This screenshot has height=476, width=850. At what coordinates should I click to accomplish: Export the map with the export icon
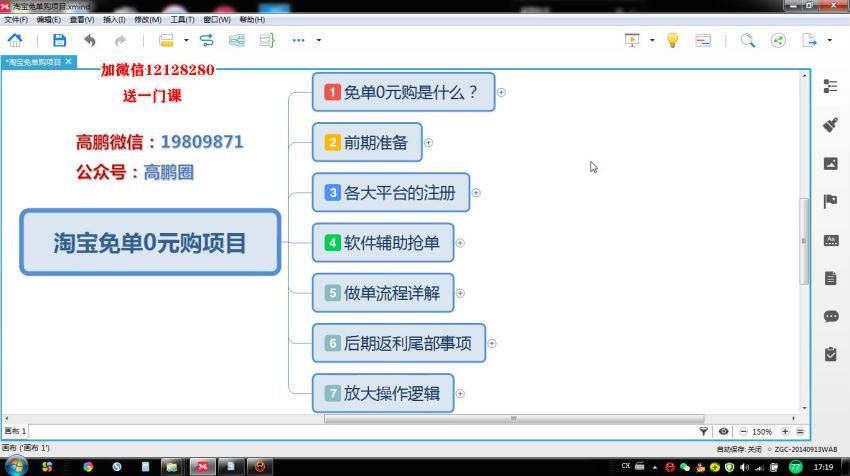coord(809,40)
